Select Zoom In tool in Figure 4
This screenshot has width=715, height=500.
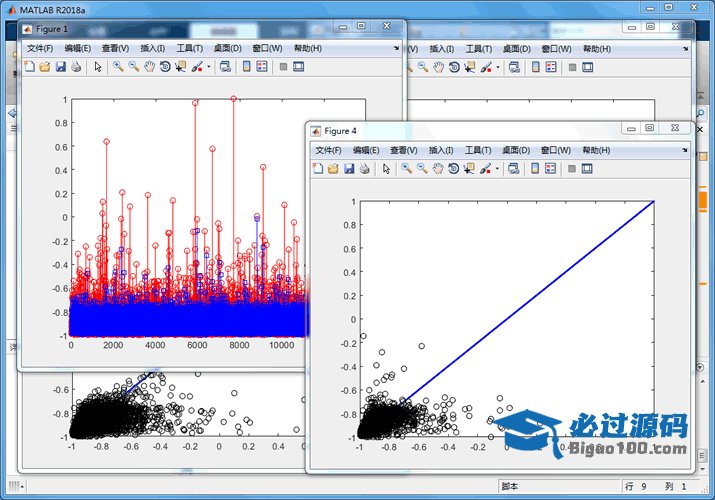click(406, 169)
